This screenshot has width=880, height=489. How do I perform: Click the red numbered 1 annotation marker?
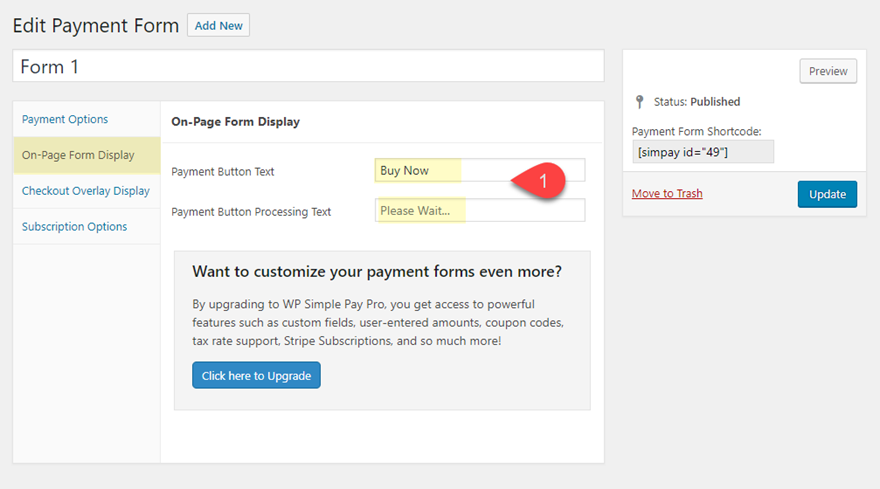point(541,181)
